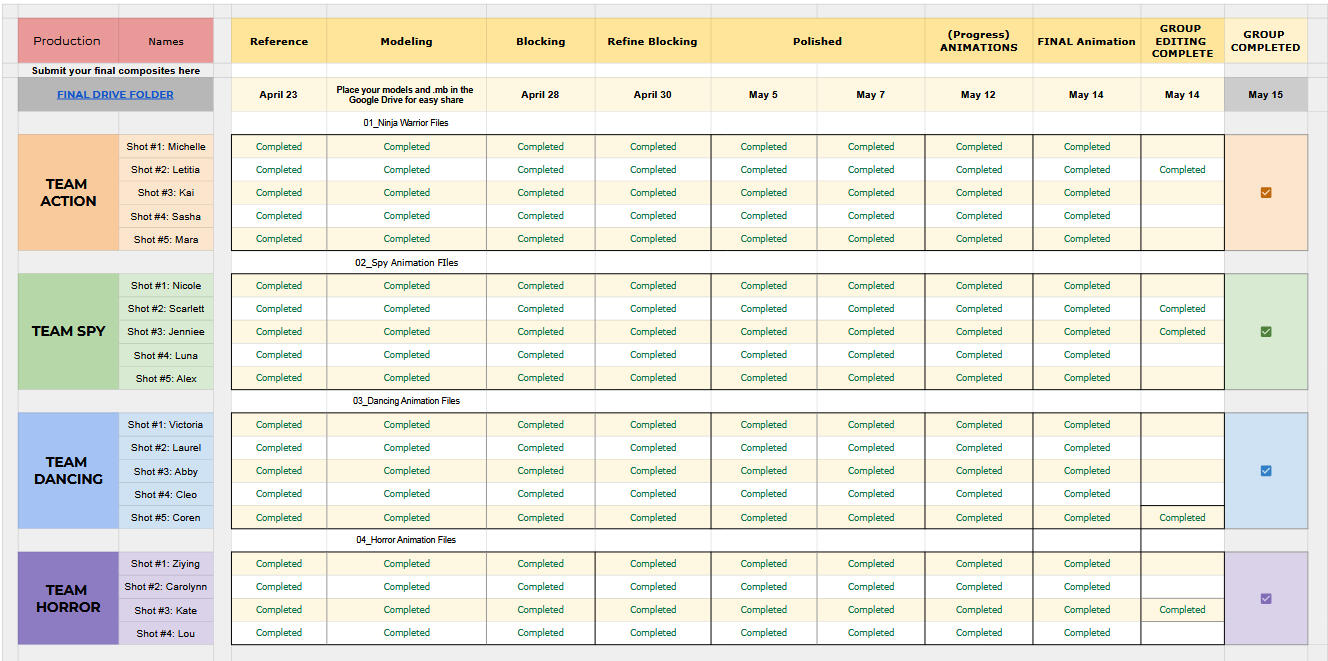Click the TEAM HORROR label cell
The image size is (1328, 661).
pos(68,598)
